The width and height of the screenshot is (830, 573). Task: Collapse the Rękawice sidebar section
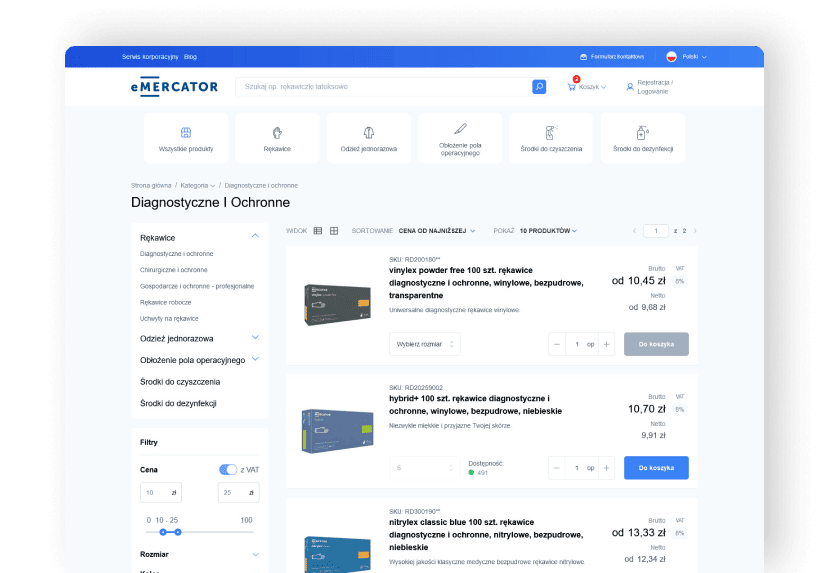(x=255, y=236)
